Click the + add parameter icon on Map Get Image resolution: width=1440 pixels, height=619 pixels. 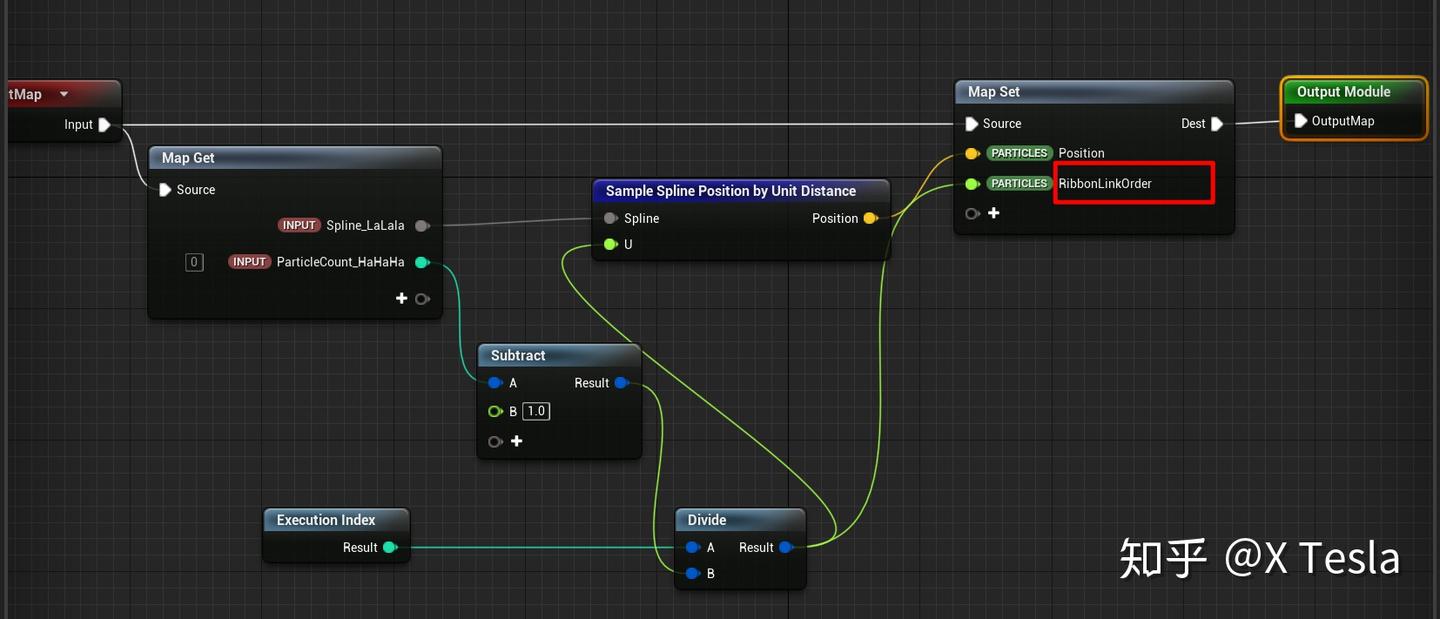click(x=401, y=298)
